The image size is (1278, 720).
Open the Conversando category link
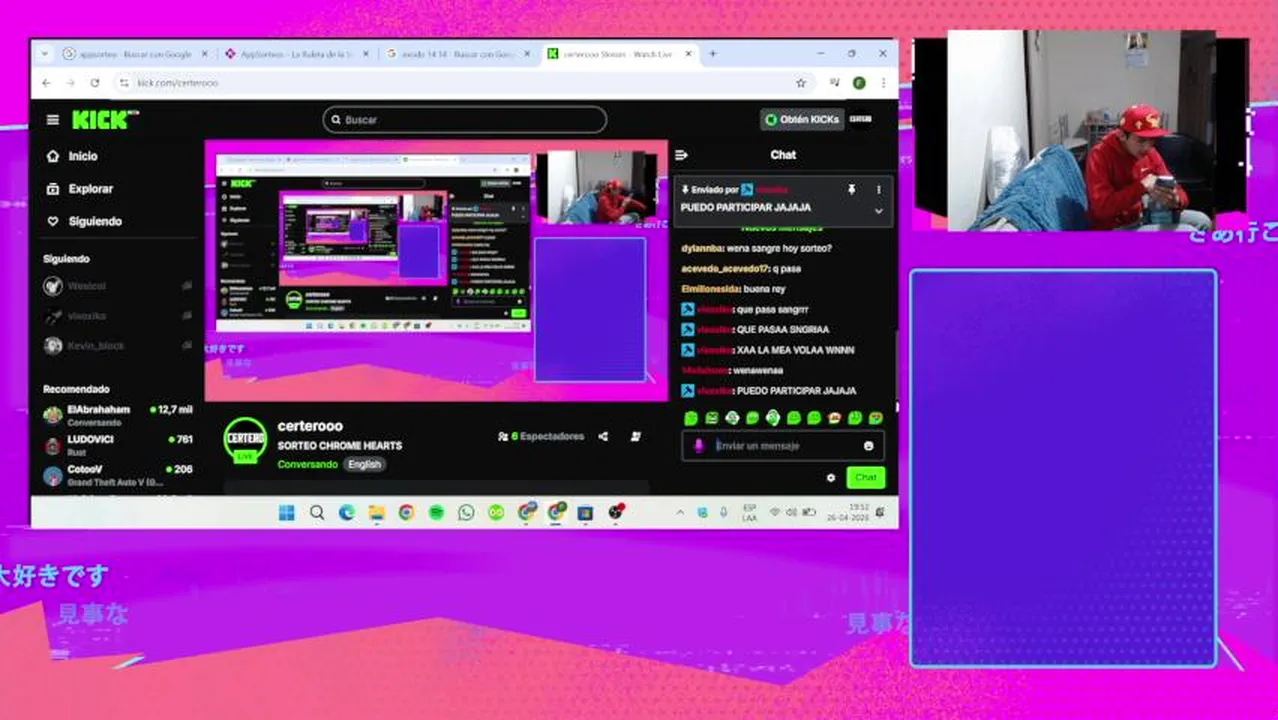pos(307,464)
